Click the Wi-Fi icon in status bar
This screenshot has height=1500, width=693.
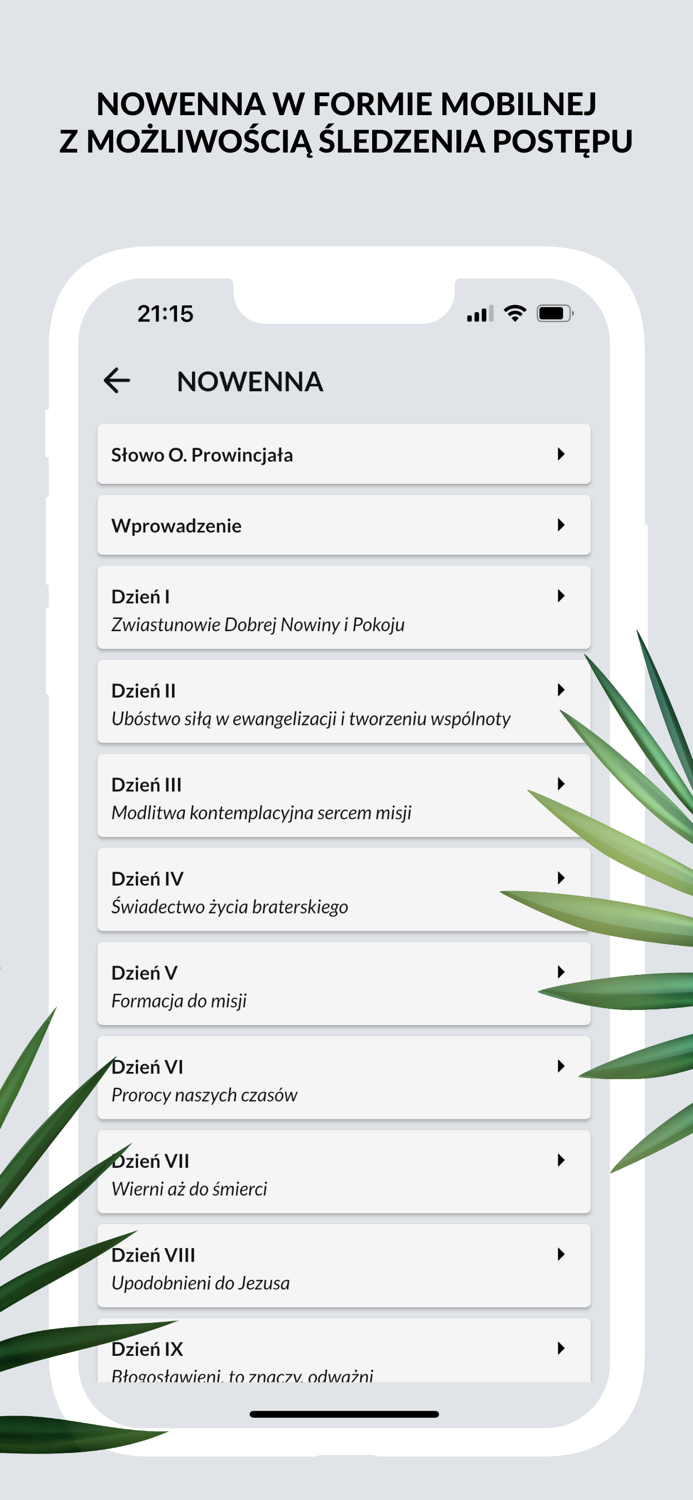(x=514, y=313)
